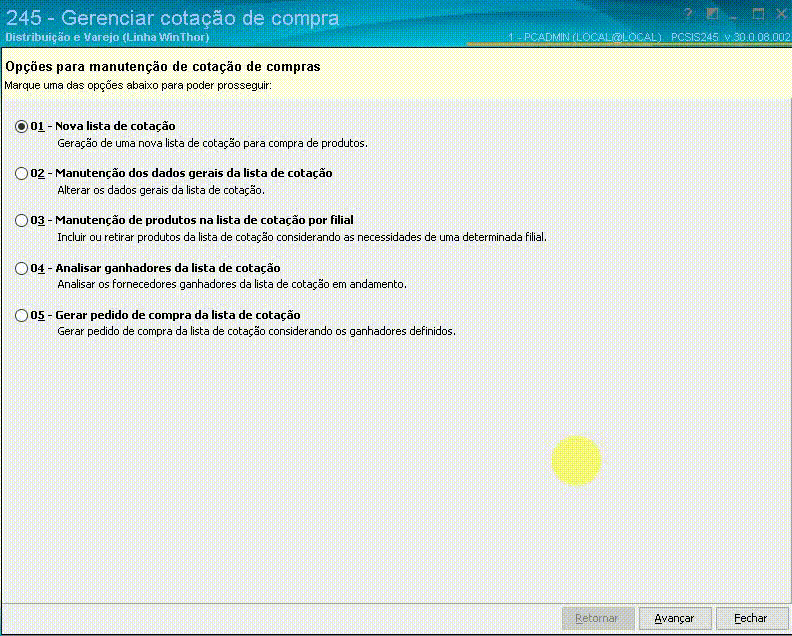The image size is (792, 636).
Task: Click the description "Geração de uma nova lista de cotação"
Action: click(212, 143)
